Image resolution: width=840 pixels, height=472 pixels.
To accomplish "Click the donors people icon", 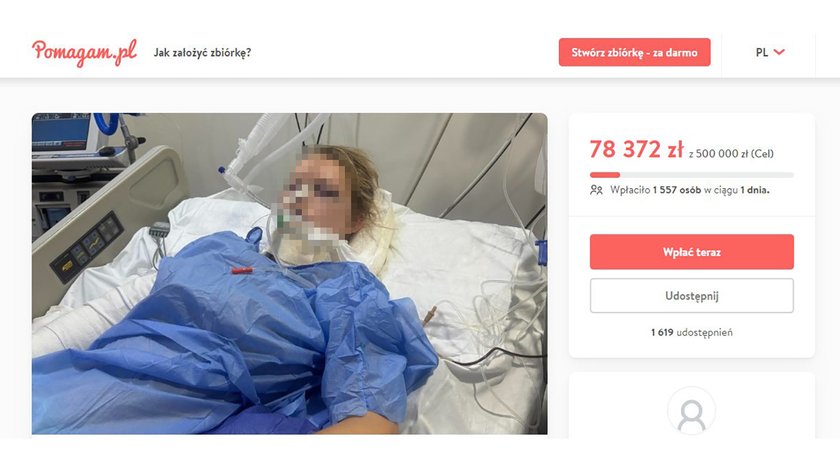I will (x=596, y=190).
